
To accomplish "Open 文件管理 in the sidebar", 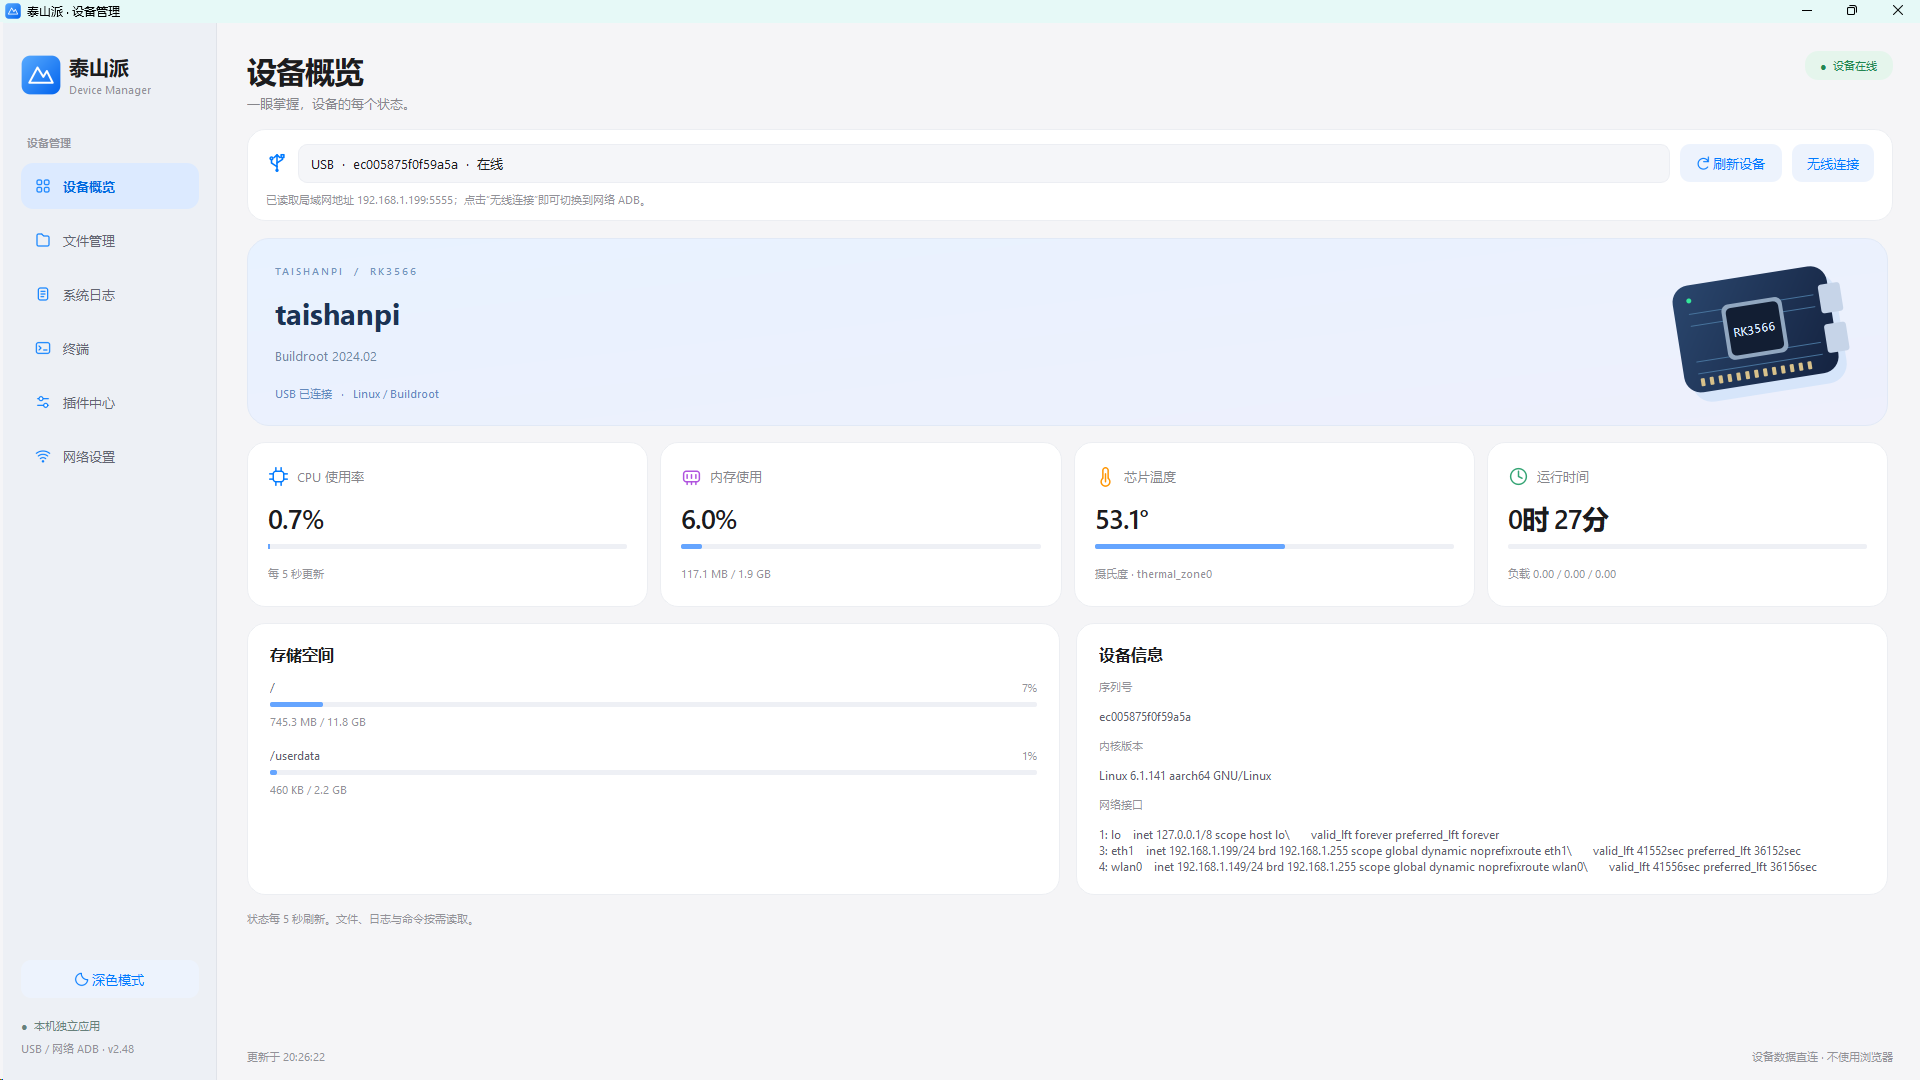I will pyautogui.click(x=110, y=241).
